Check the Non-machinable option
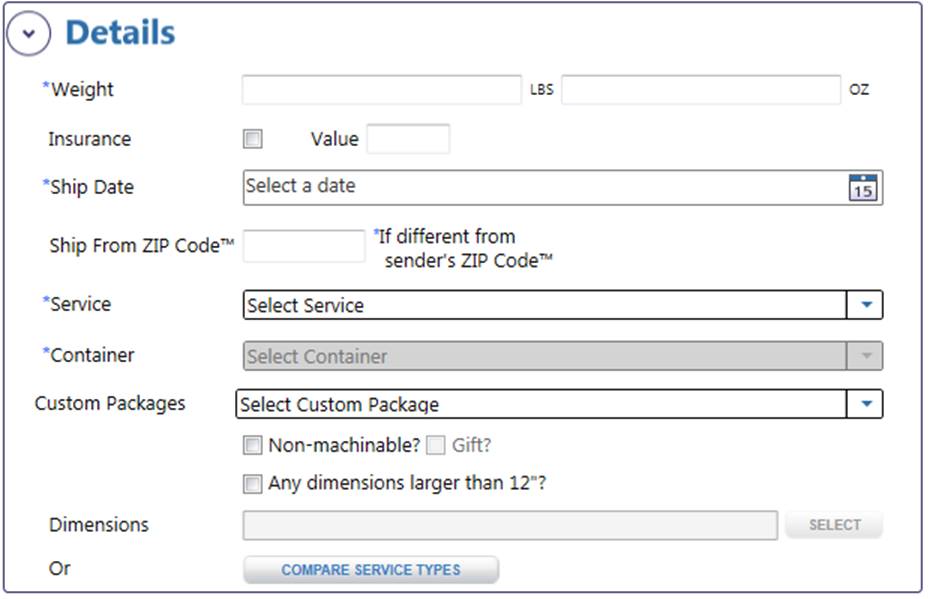This screenshot has width=930, height=599. (253, 445)
